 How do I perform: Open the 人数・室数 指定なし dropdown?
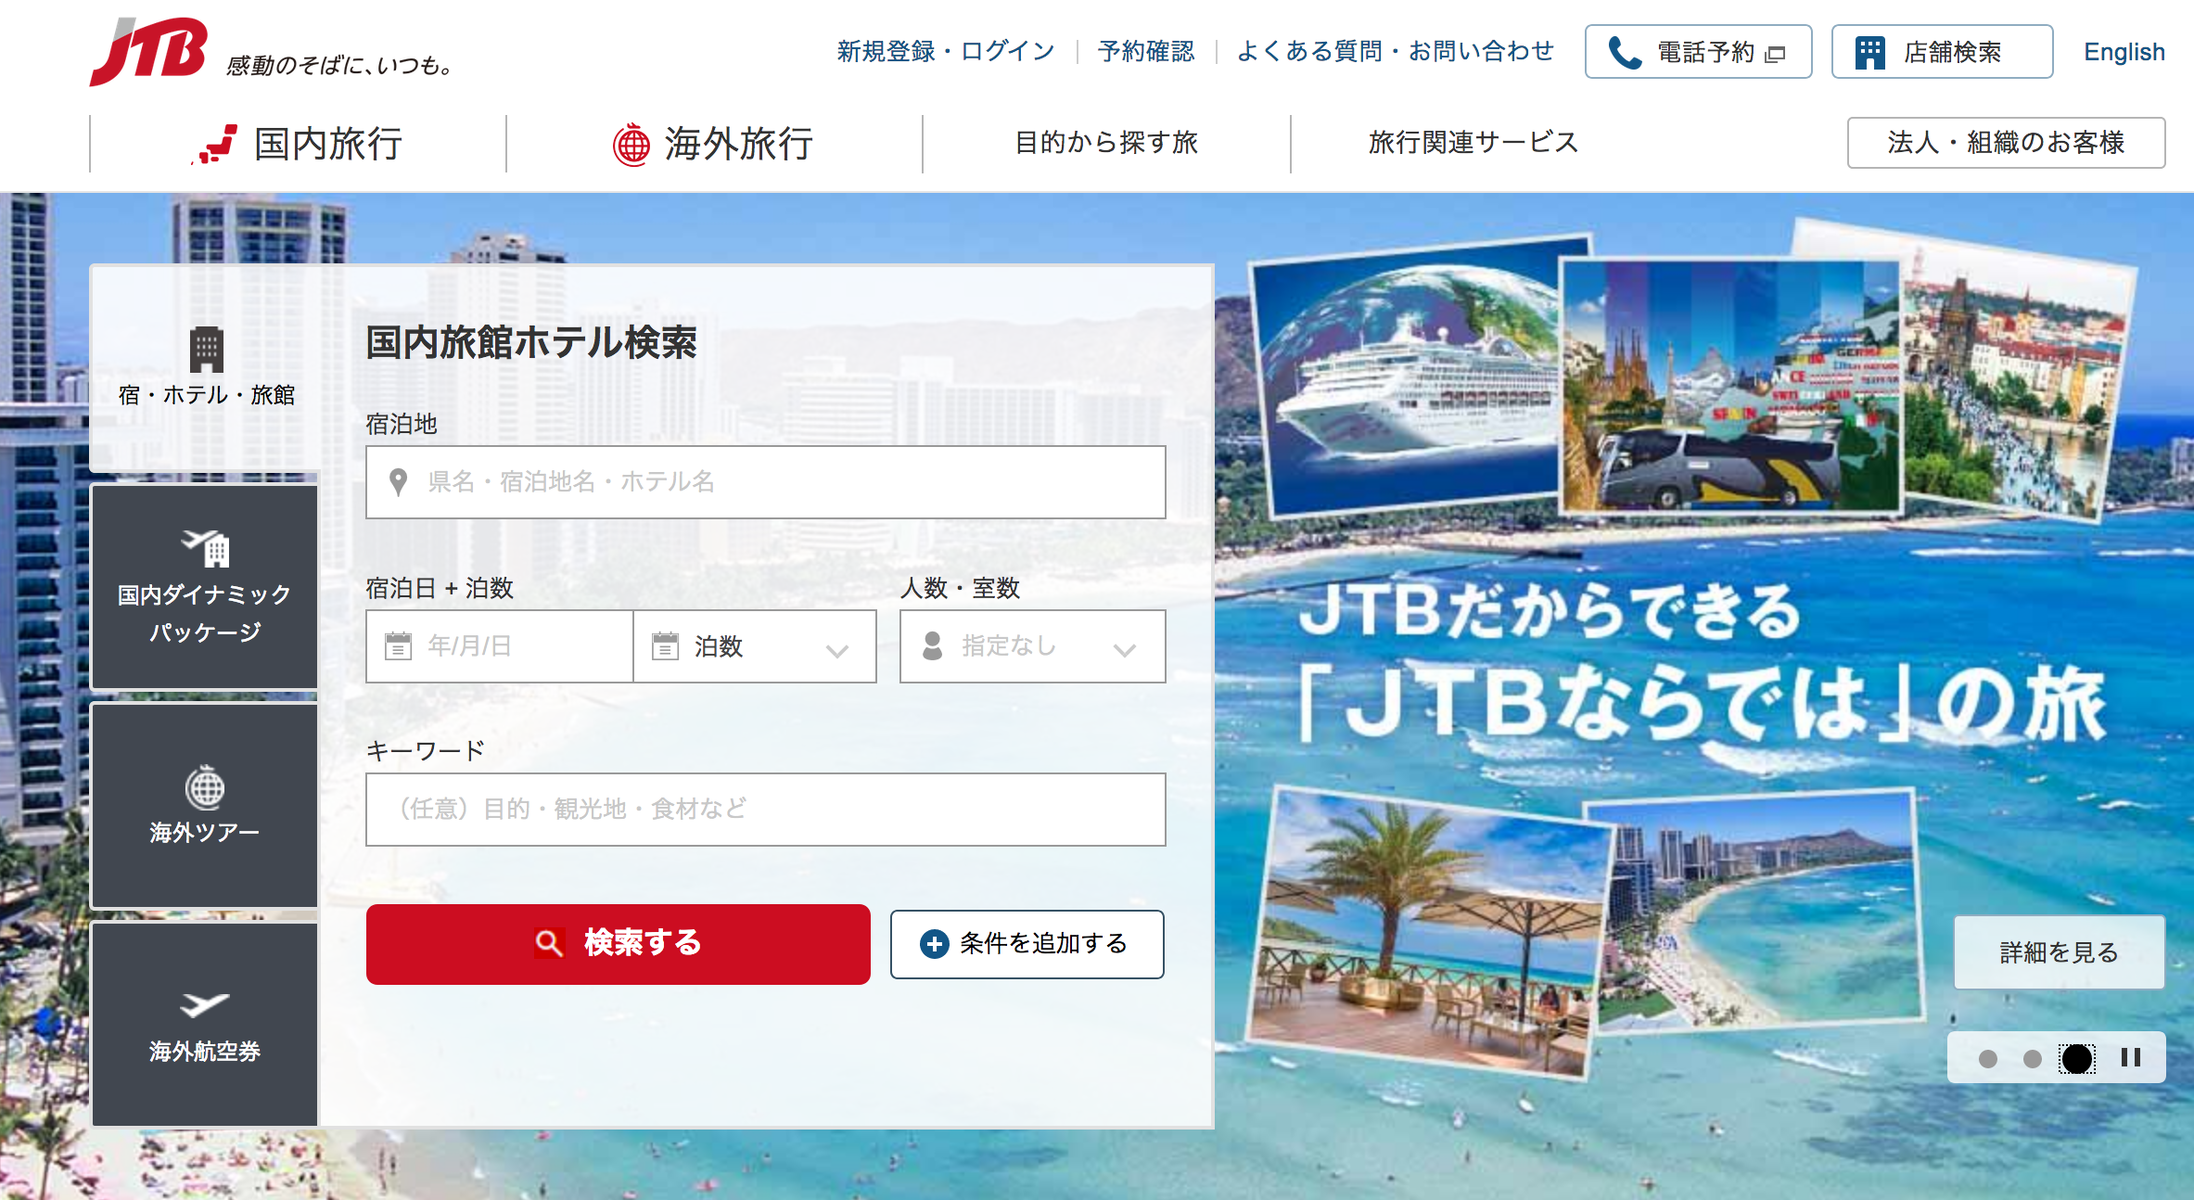pos(1032,646)
